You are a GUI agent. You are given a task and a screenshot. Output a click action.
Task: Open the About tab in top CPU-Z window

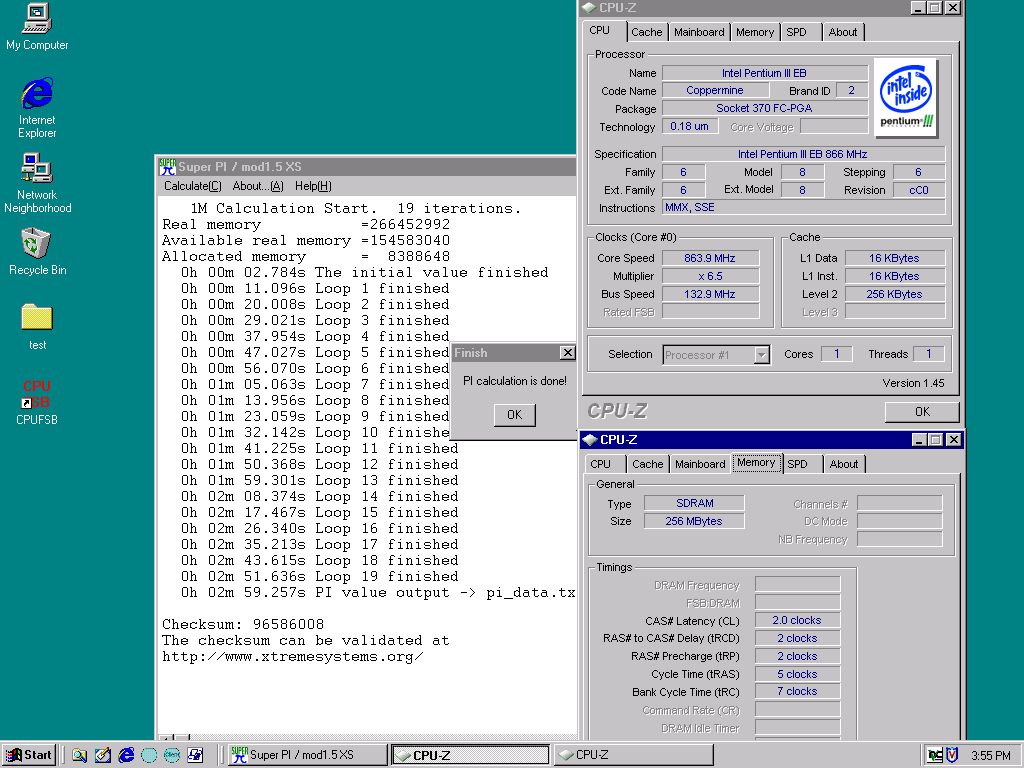[843, 32]
